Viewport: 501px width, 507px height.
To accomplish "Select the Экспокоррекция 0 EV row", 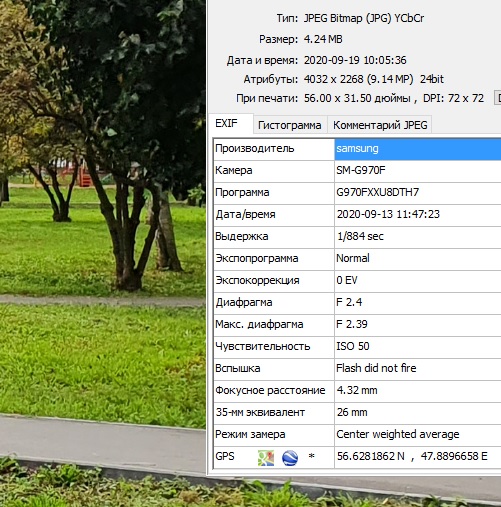I will [357, 281].
